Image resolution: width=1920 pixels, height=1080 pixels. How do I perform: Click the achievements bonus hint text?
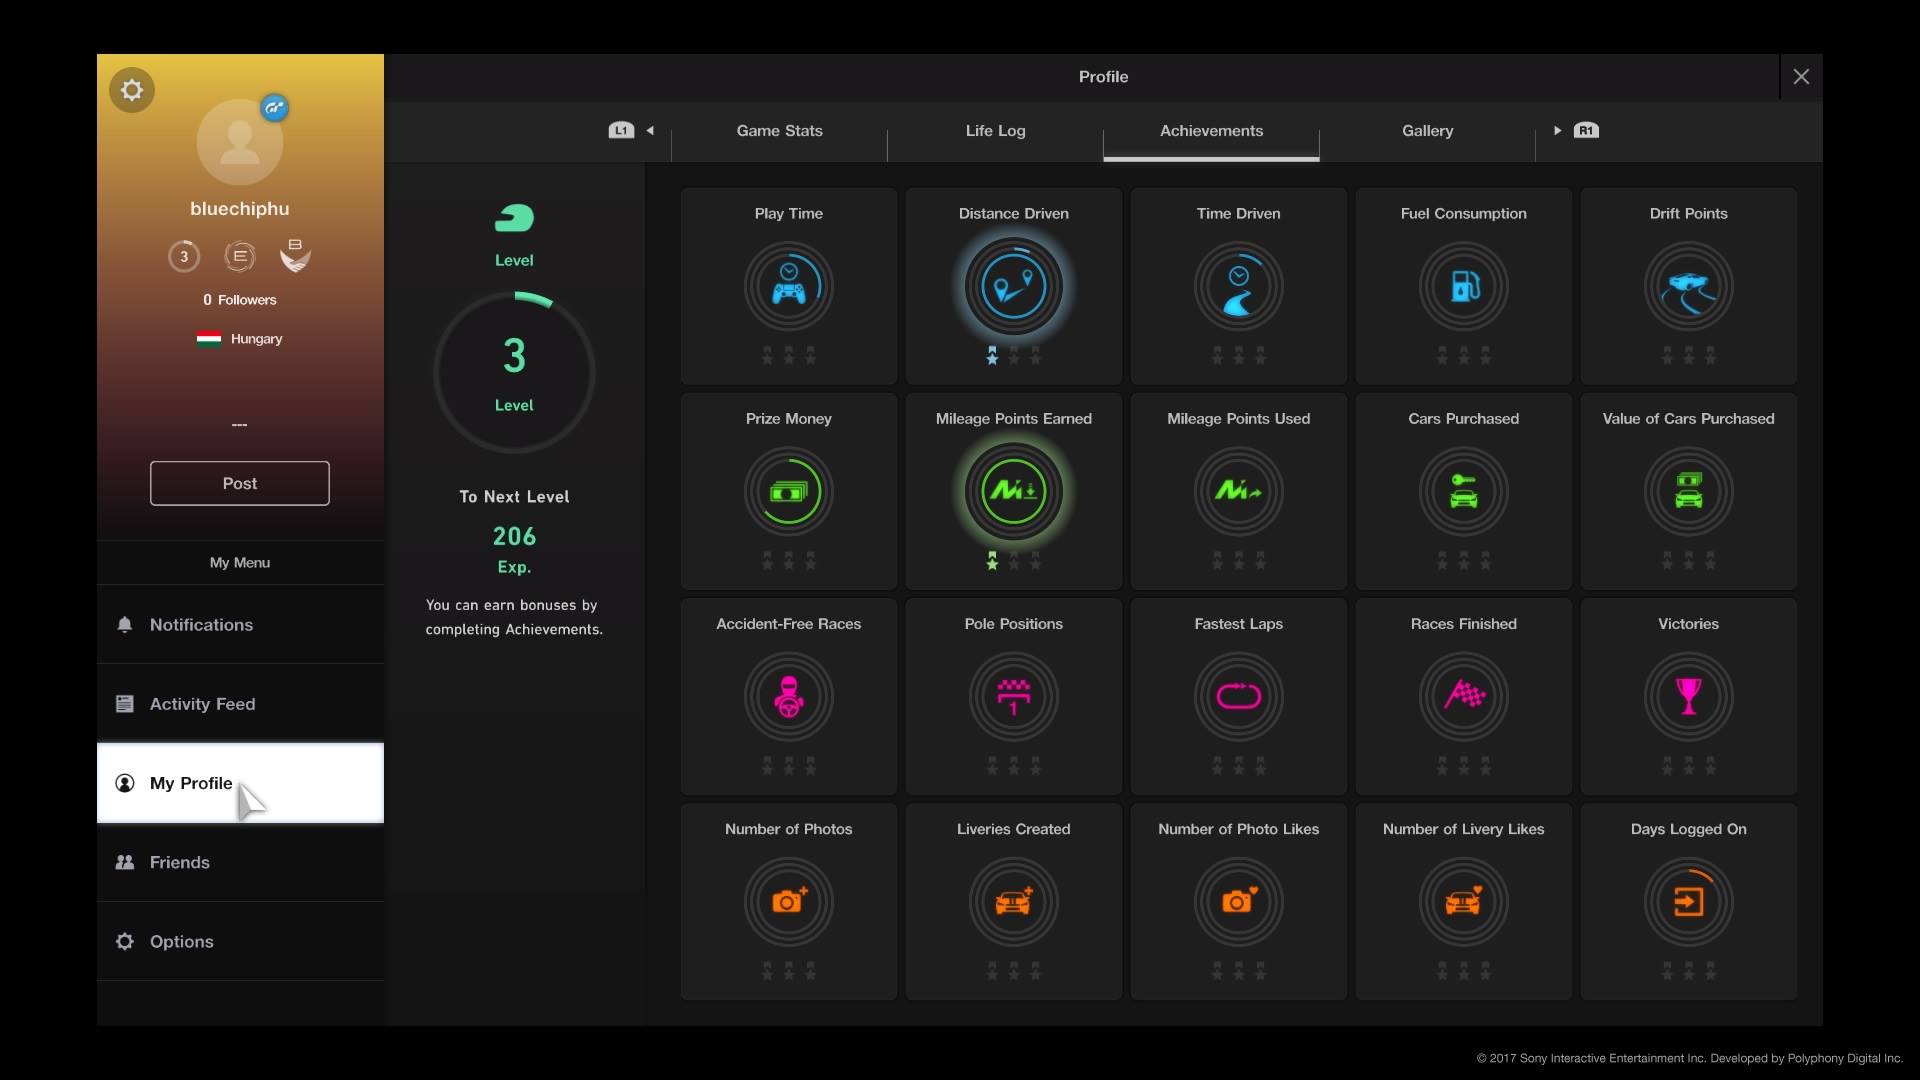514,617
